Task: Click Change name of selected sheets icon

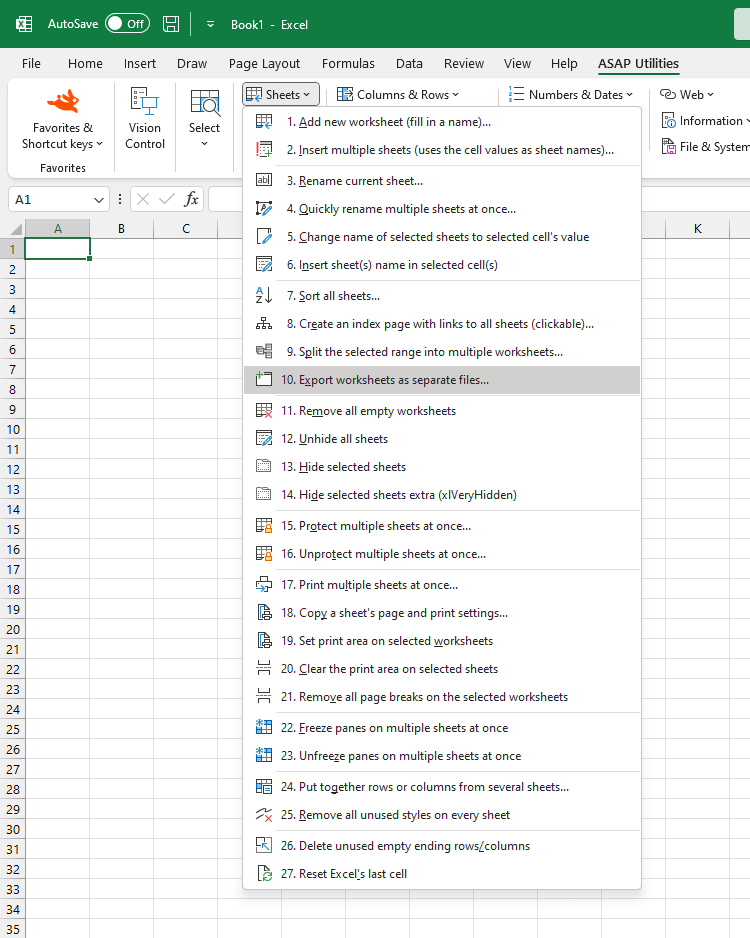Action: pyautogui.click(x=264, y=237)
